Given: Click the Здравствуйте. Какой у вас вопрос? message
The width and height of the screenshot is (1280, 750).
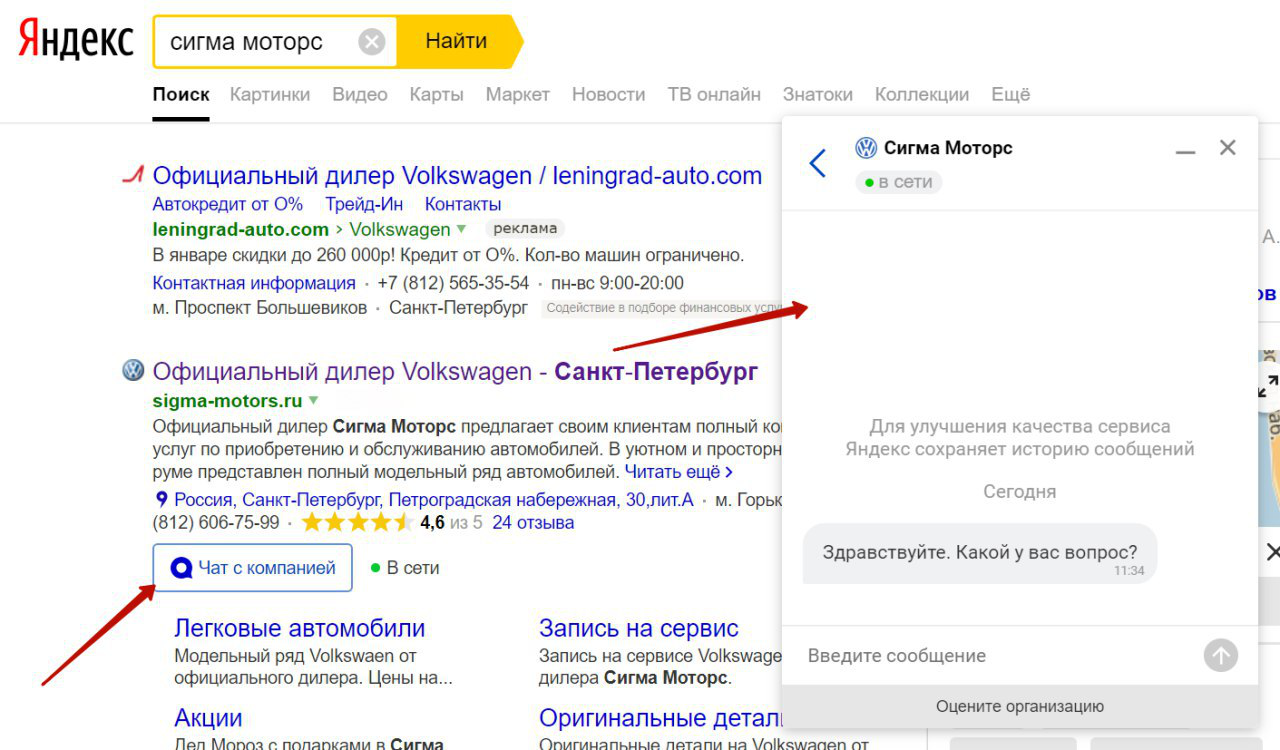Looking at the screenshot, I should (x=980, y=553).
